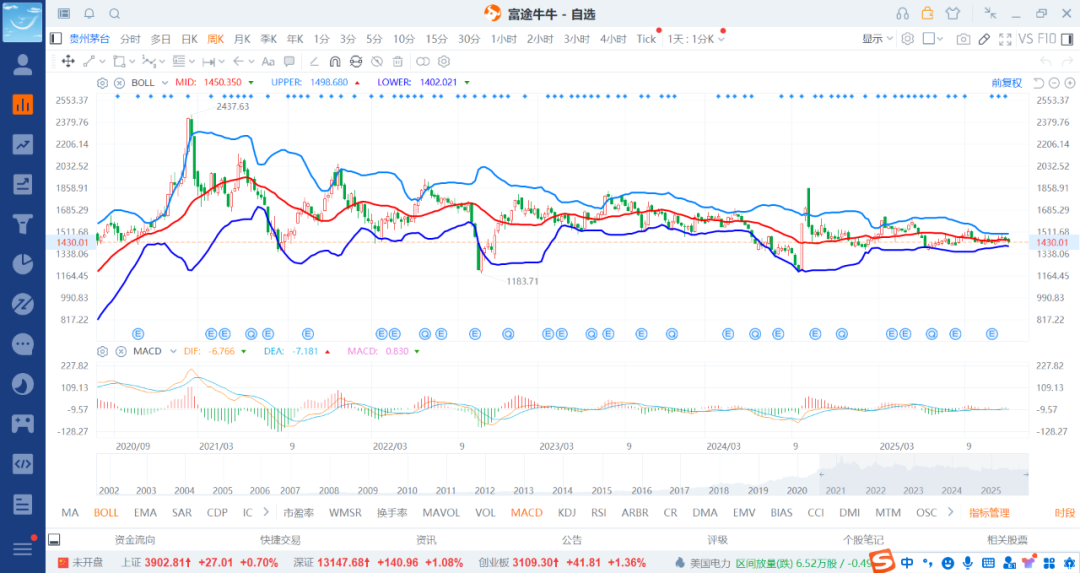Open BOLL indicator settings gear
Viewport: 1080px width, 573px height.
point(104,82)
